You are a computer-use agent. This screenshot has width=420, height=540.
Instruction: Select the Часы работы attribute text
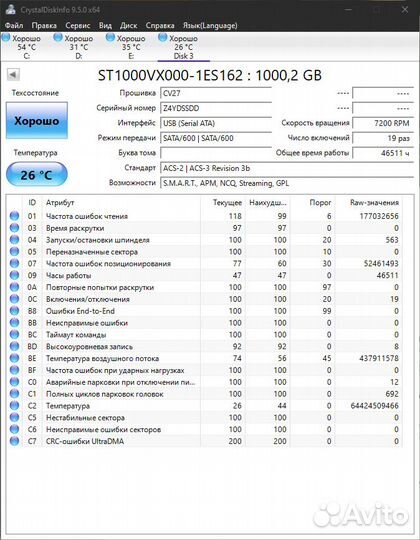[x=69, y=275]
